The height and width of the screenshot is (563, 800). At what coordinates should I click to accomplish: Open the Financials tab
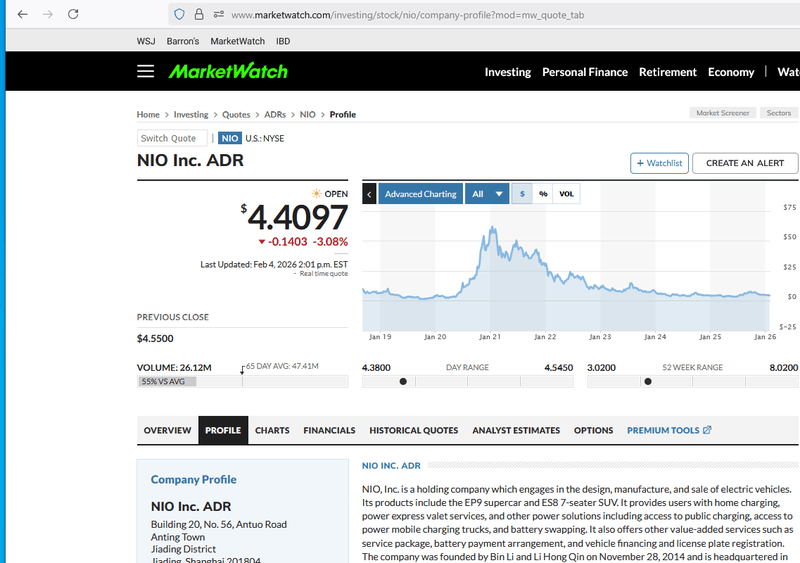(329, 430)
